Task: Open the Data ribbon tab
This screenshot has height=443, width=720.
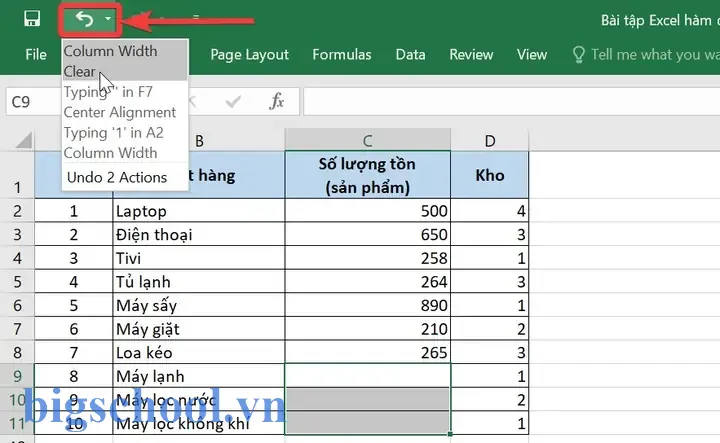Action: (x=410, y=55)
